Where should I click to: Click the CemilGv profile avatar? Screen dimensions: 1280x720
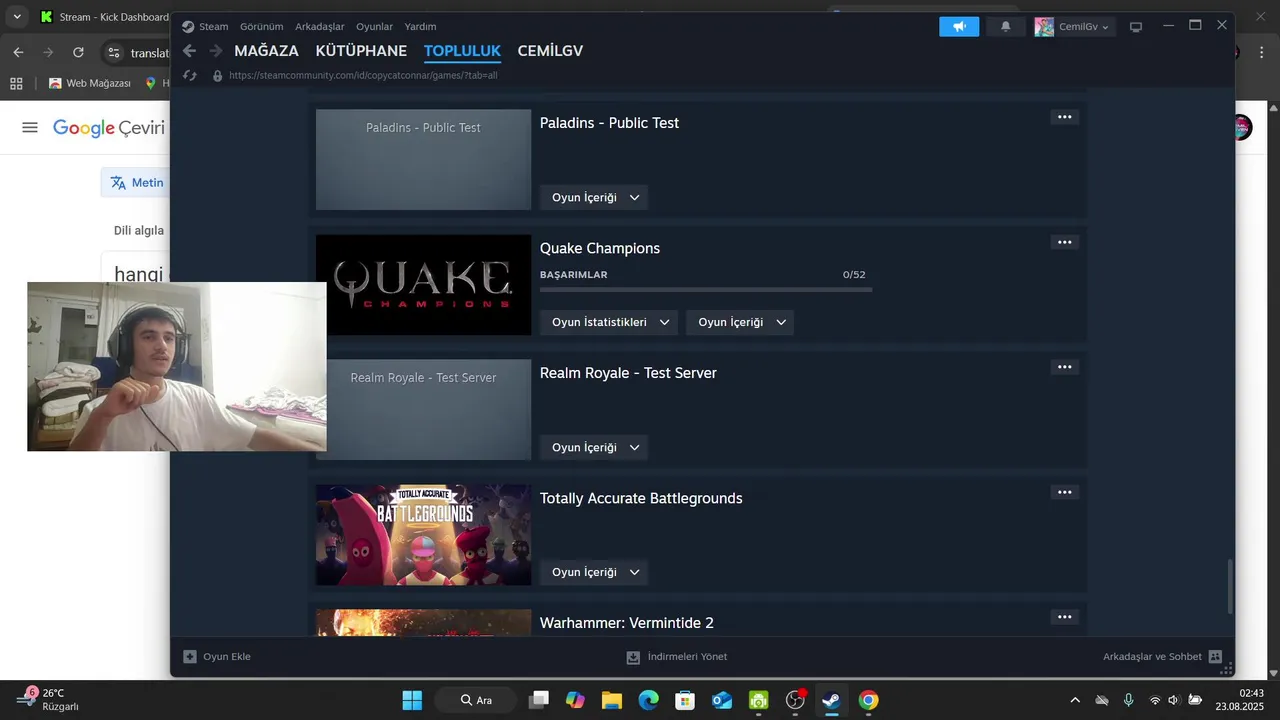click(x=1044, y=27)
